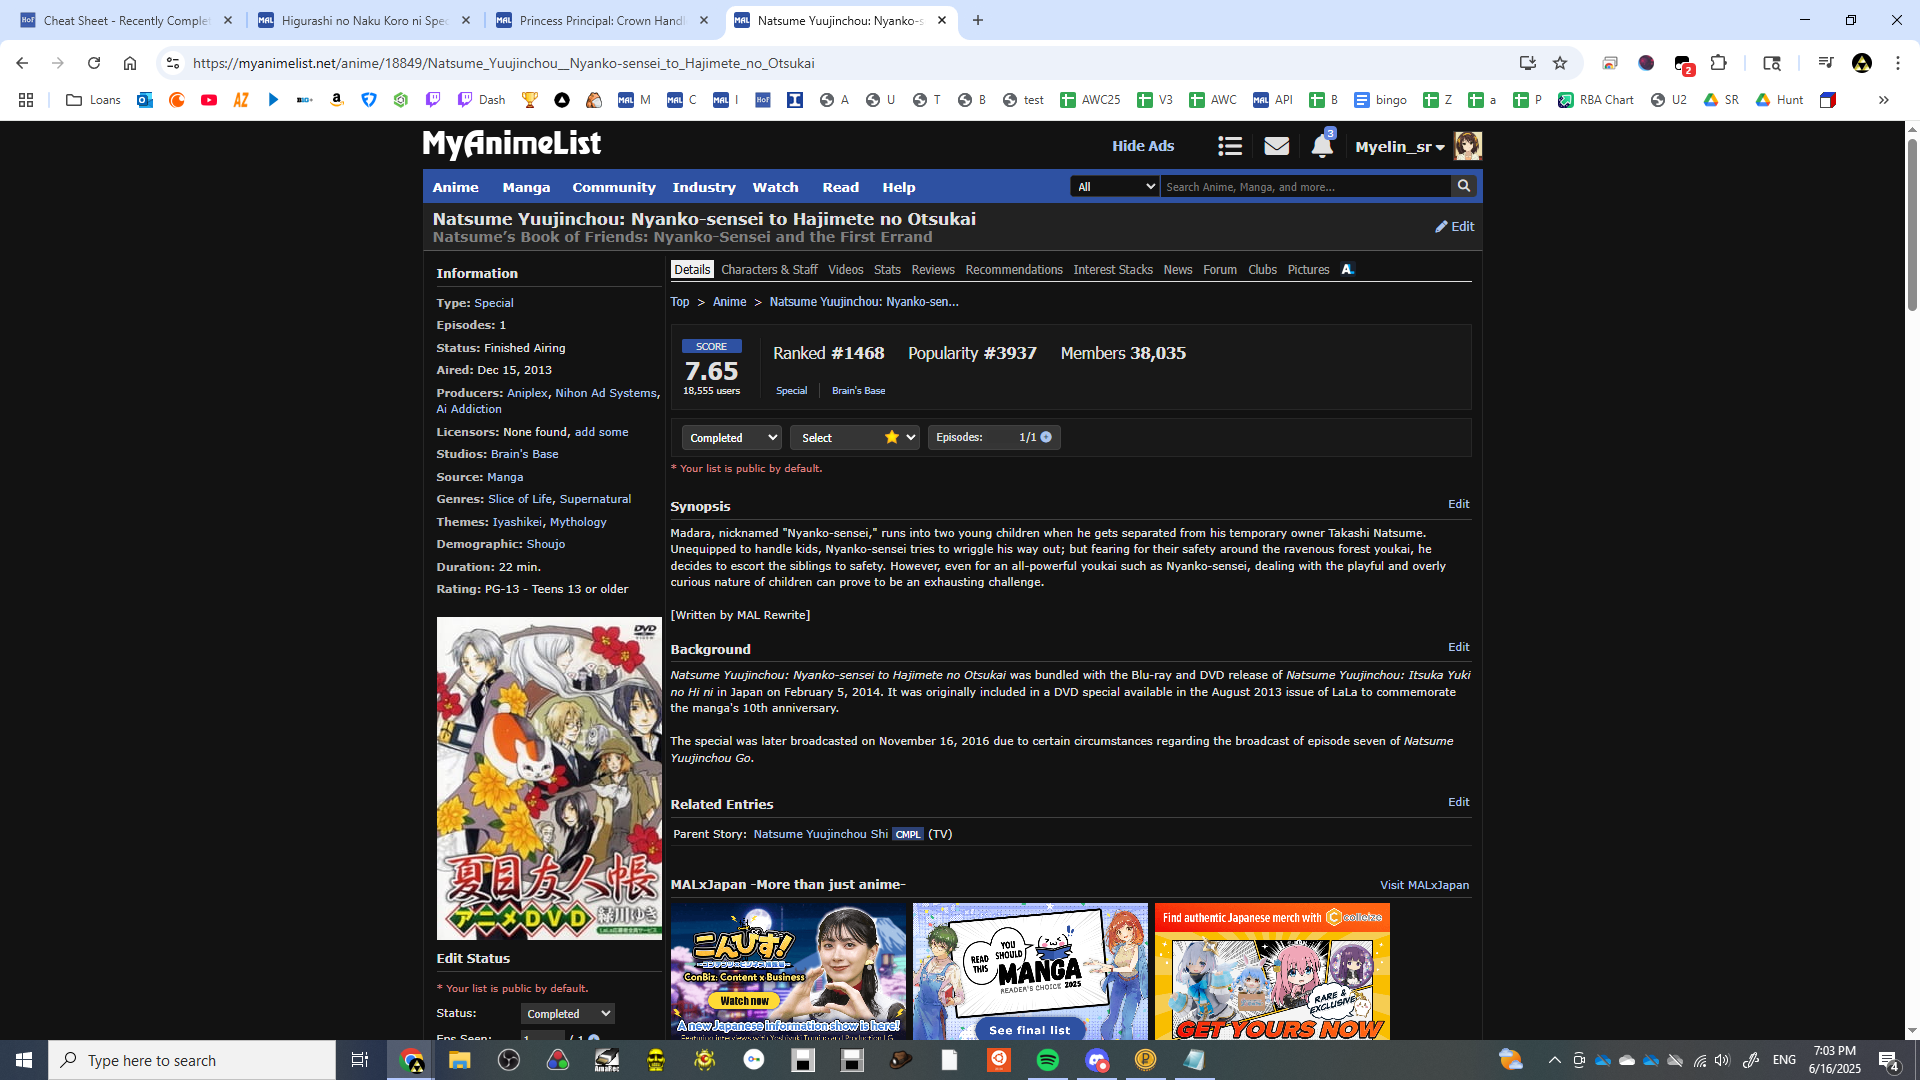Expand the Completed status dropdown
Screen dimensions: 1920x1080
point(731,438)
